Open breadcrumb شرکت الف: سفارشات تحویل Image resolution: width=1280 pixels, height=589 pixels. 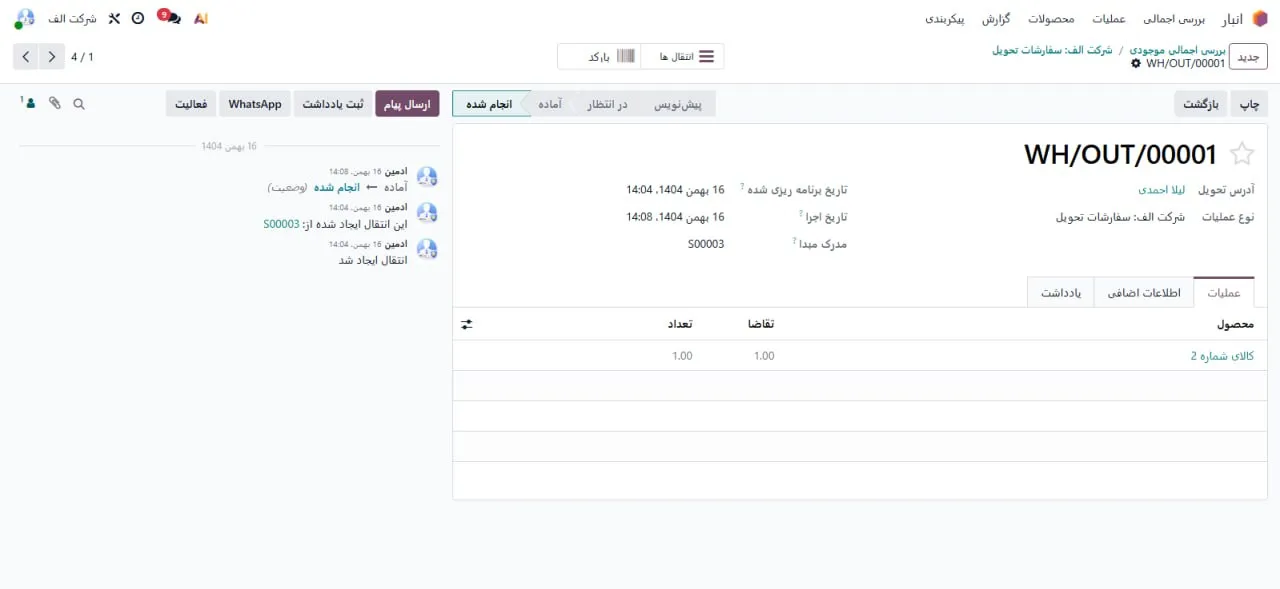click(1053, 49)
